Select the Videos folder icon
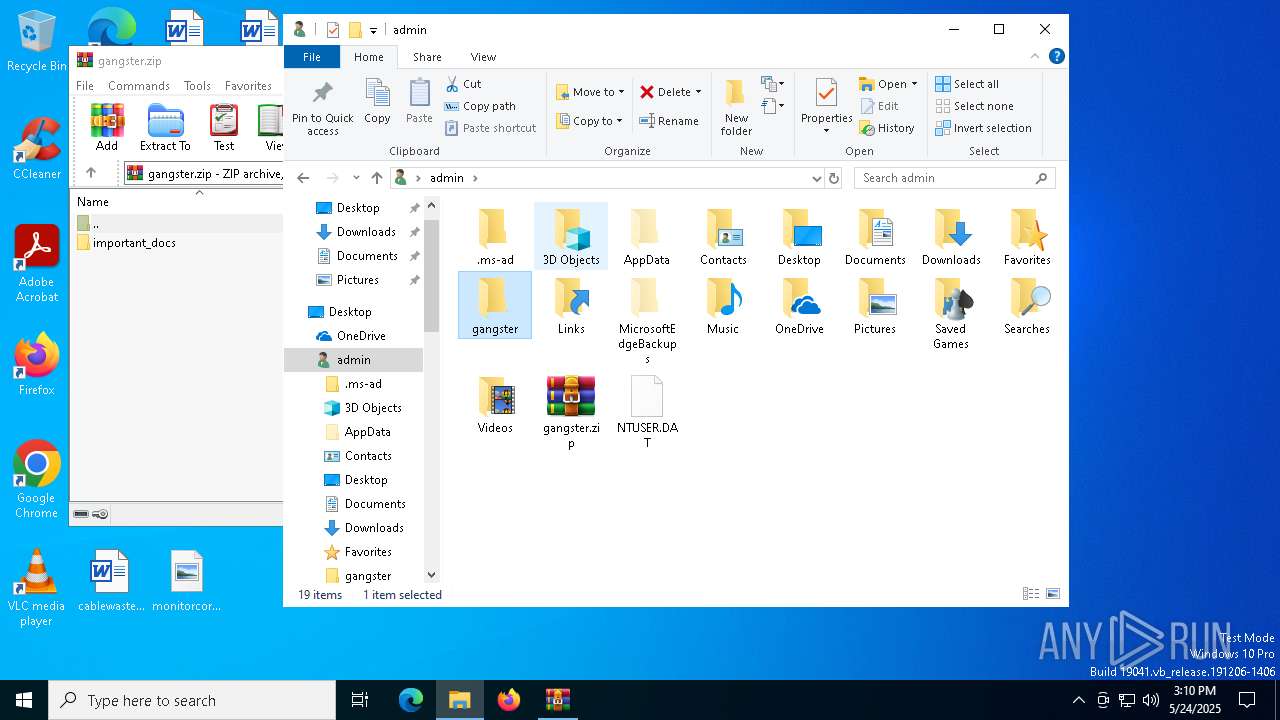This screenshot has width=1280, height=720. coord(495,405)
